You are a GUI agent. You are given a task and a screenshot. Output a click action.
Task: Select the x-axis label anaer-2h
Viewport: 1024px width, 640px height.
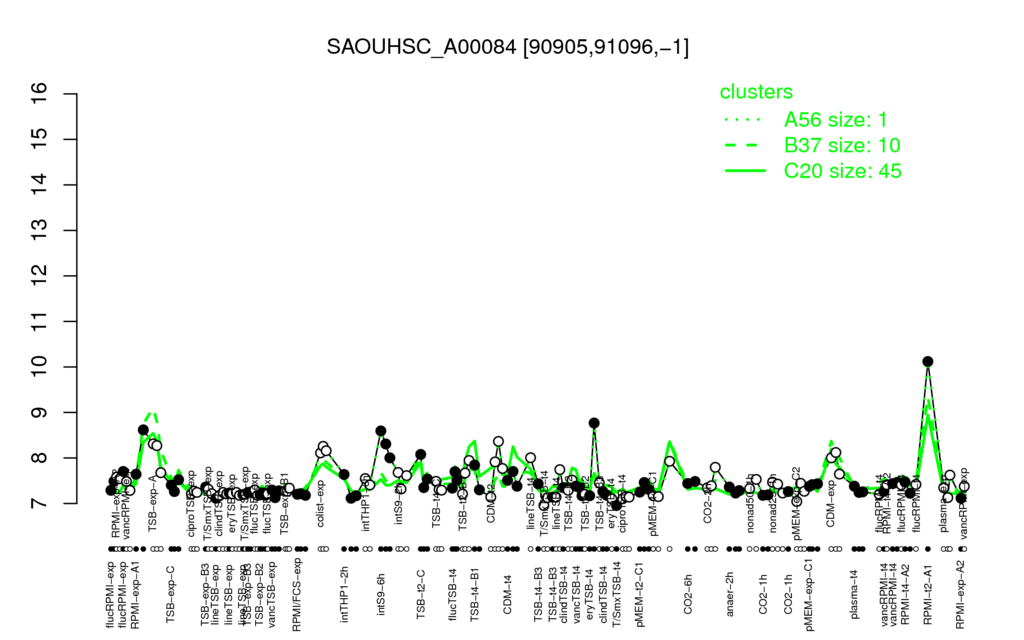730,594
